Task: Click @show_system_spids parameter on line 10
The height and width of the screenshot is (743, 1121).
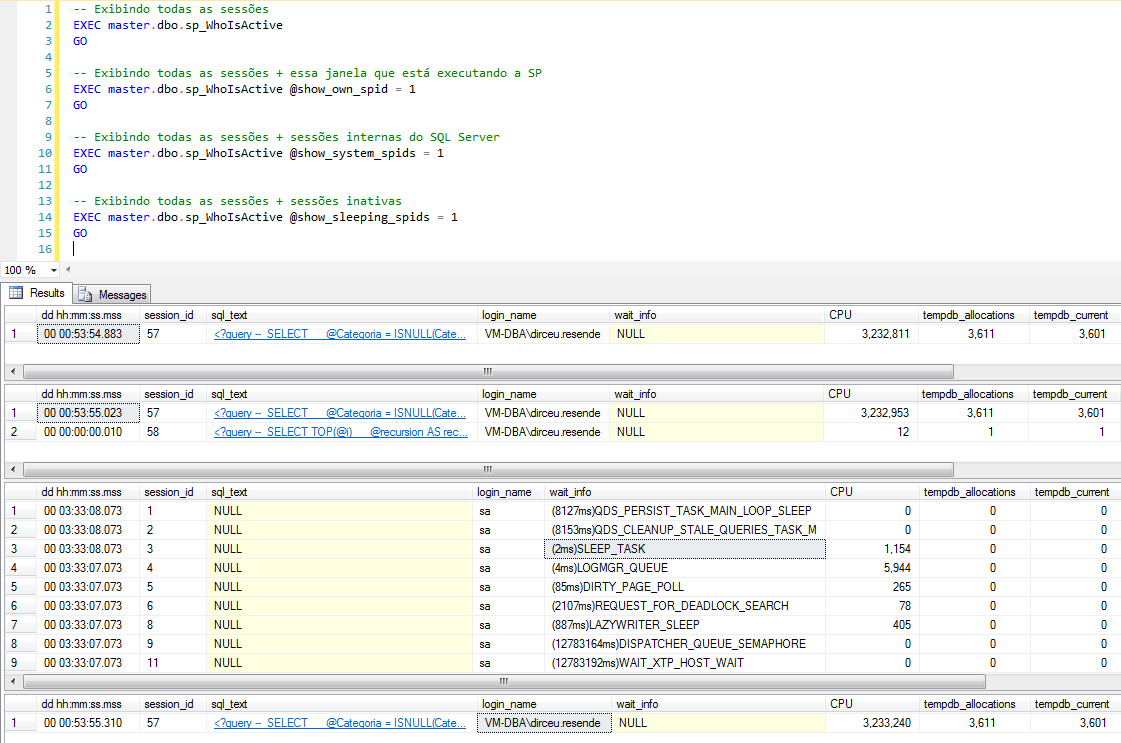Action: click(352, 153)
